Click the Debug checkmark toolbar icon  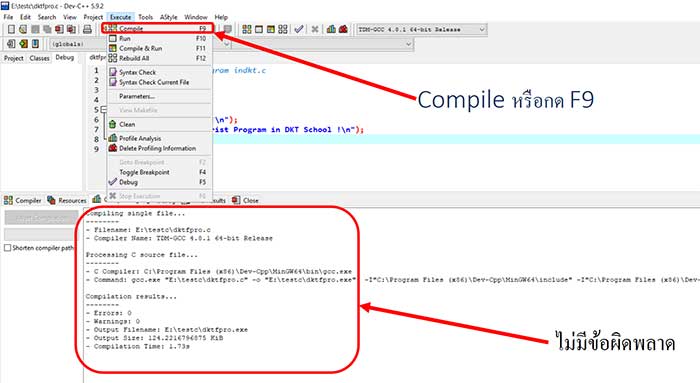(299, 29)
